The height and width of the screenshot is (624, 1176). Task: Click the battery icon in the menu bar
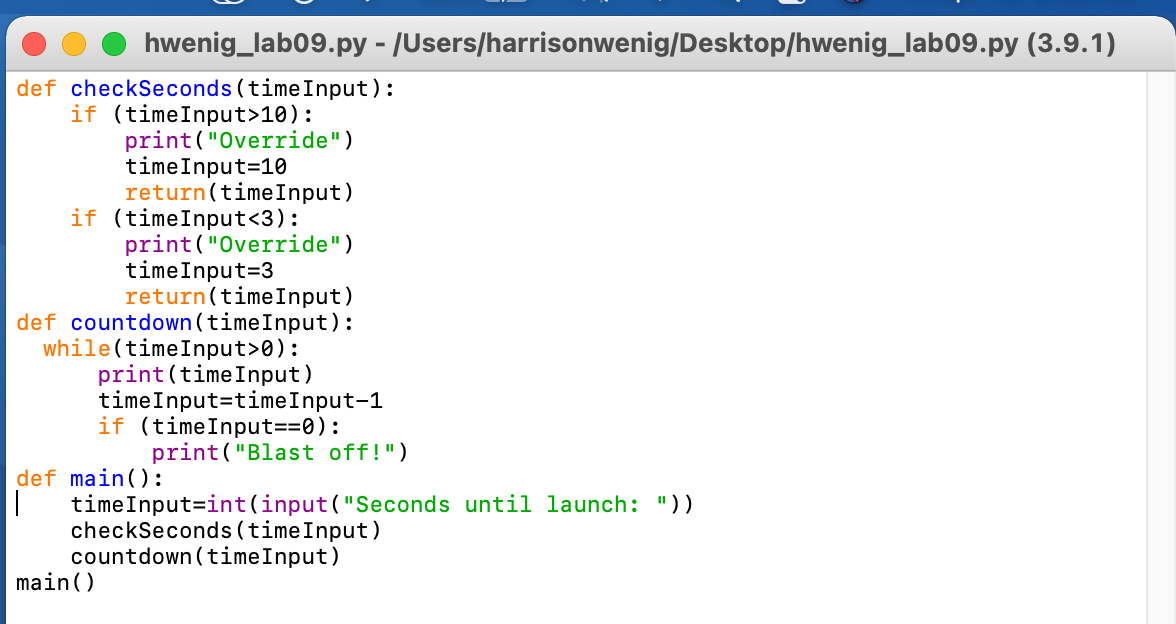pos(791,4)
